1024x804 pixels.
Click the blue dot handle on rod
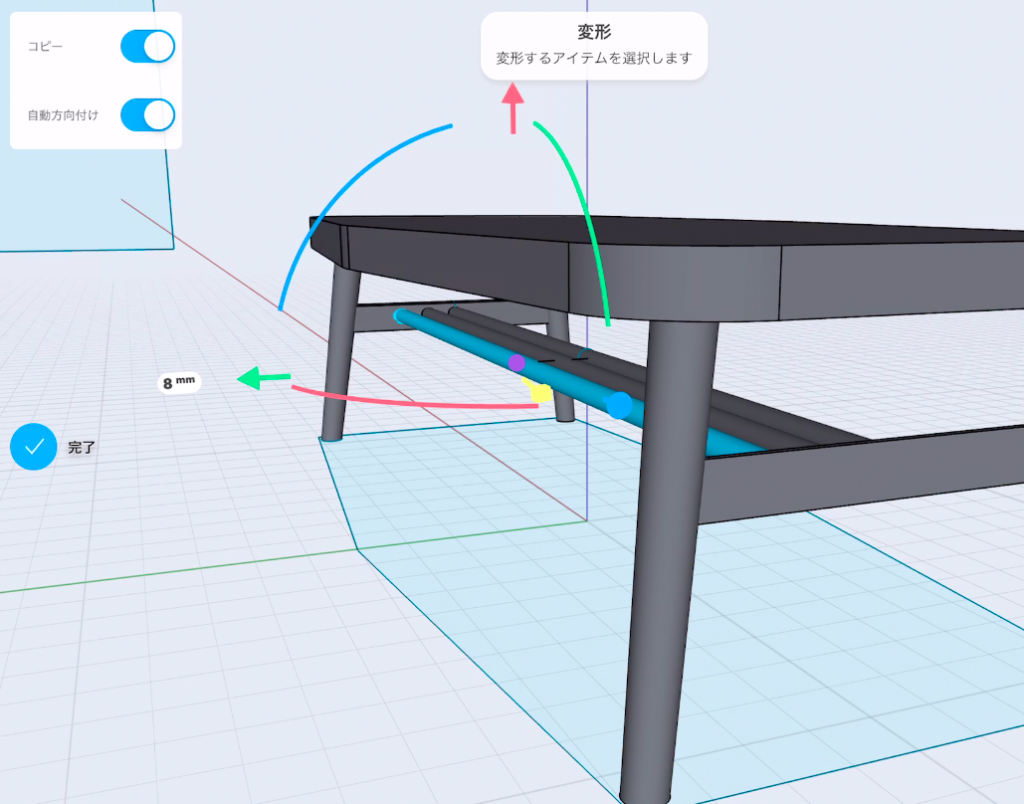point(619,406)
